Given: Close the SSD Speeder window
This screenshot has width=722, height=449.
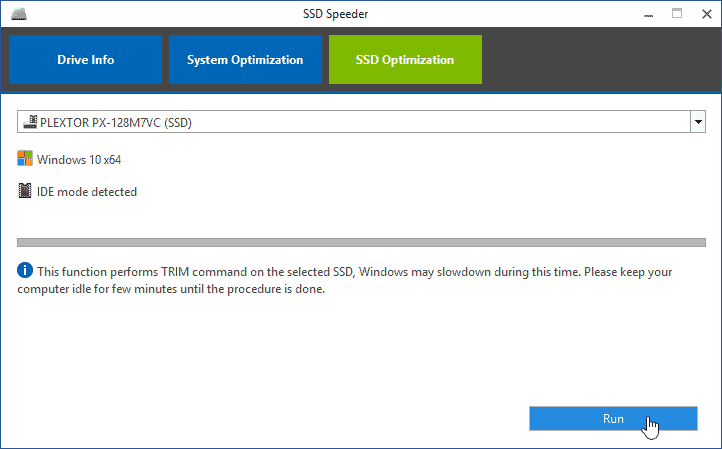Looking at the screenshot, I should pyautogui.click(x=707, y=14).
